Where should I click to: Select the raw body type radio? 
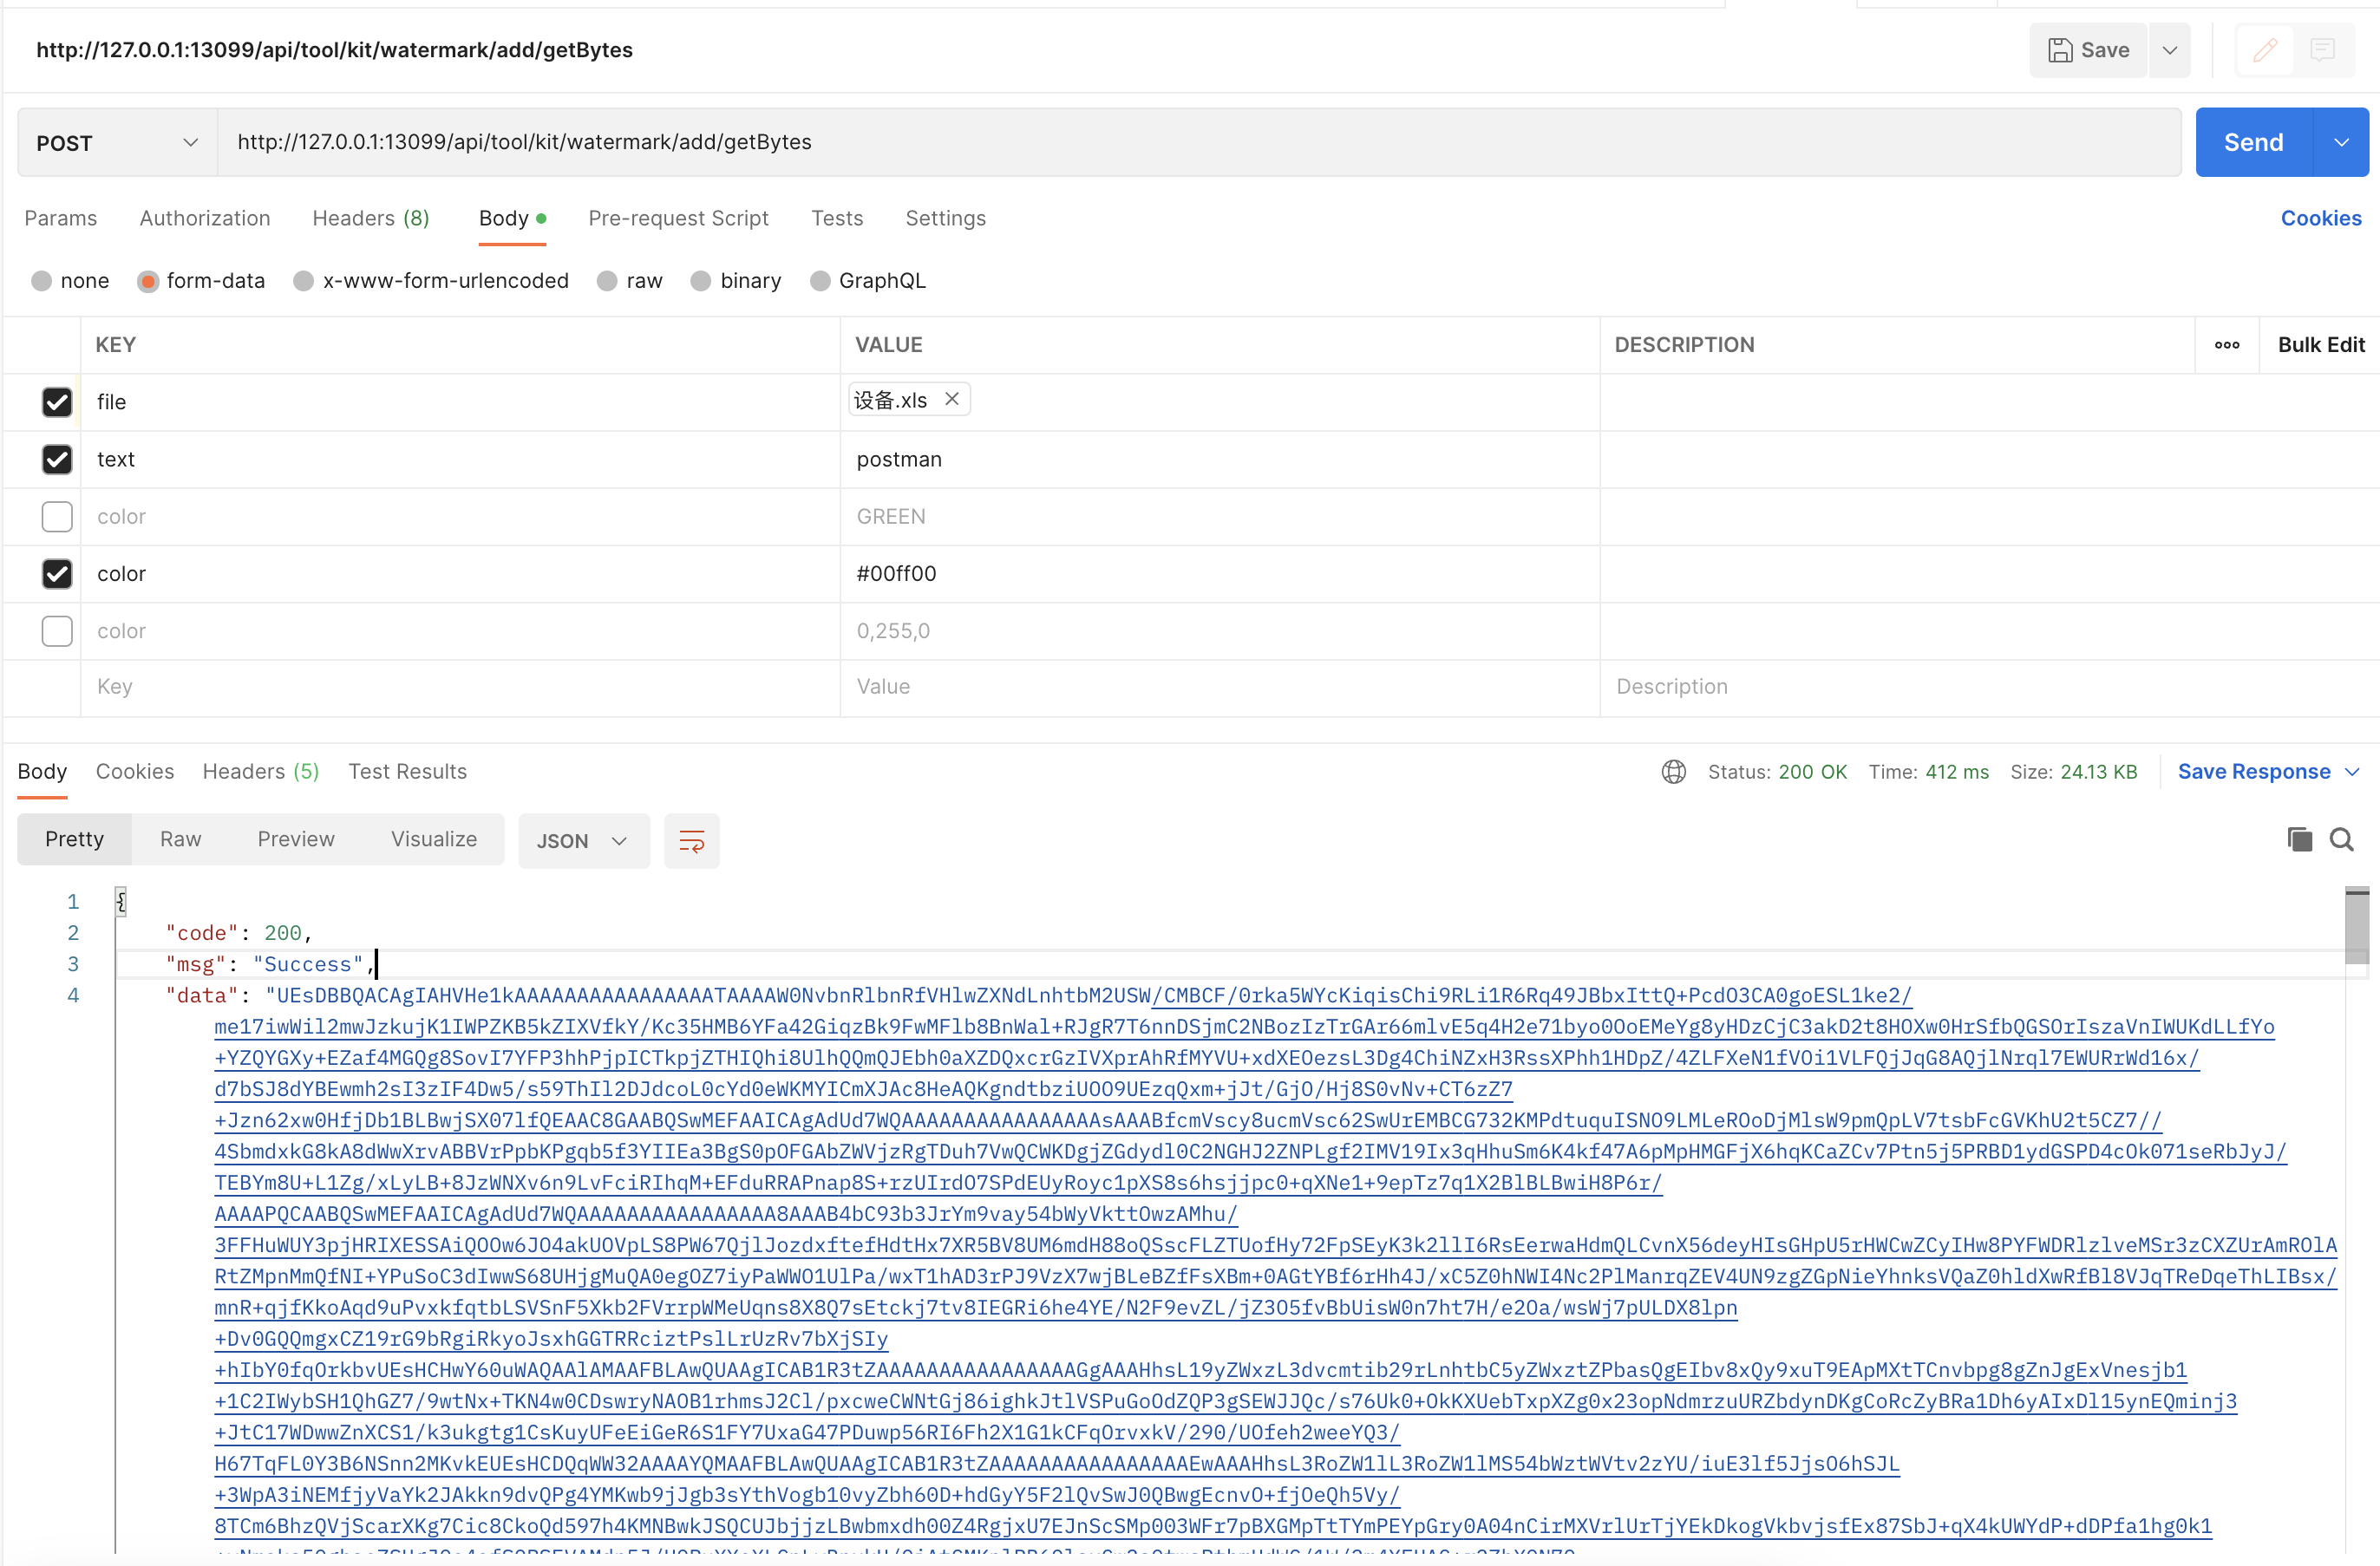(607, 281)
